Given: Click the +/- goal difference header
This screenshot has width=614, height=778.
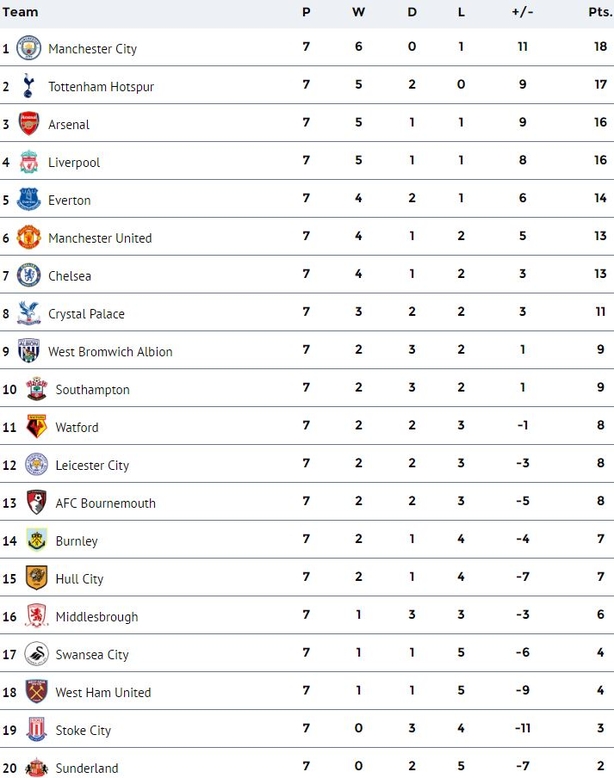Looking at the screenshot, I should coord(522,12).
